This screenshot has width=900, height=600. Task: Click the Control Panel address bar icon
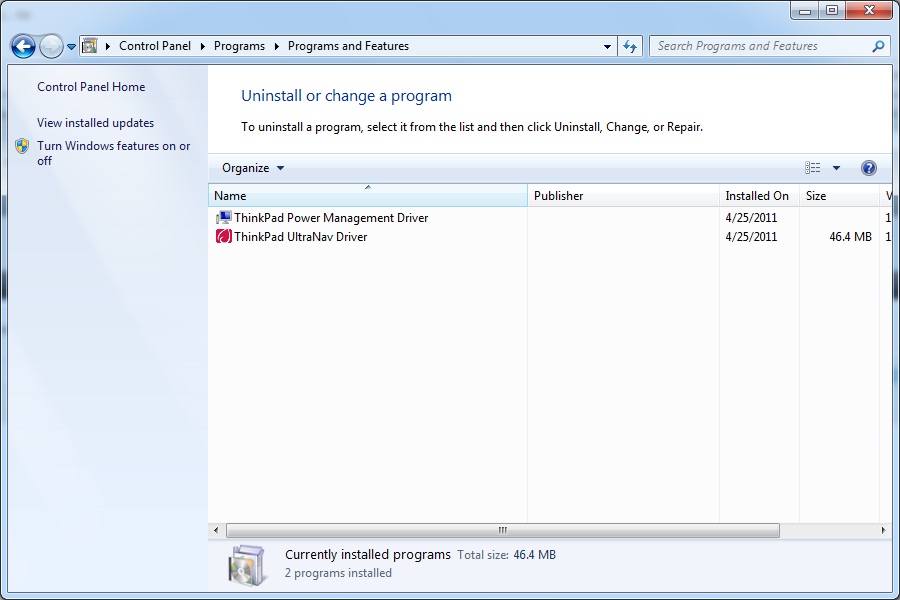90,46
